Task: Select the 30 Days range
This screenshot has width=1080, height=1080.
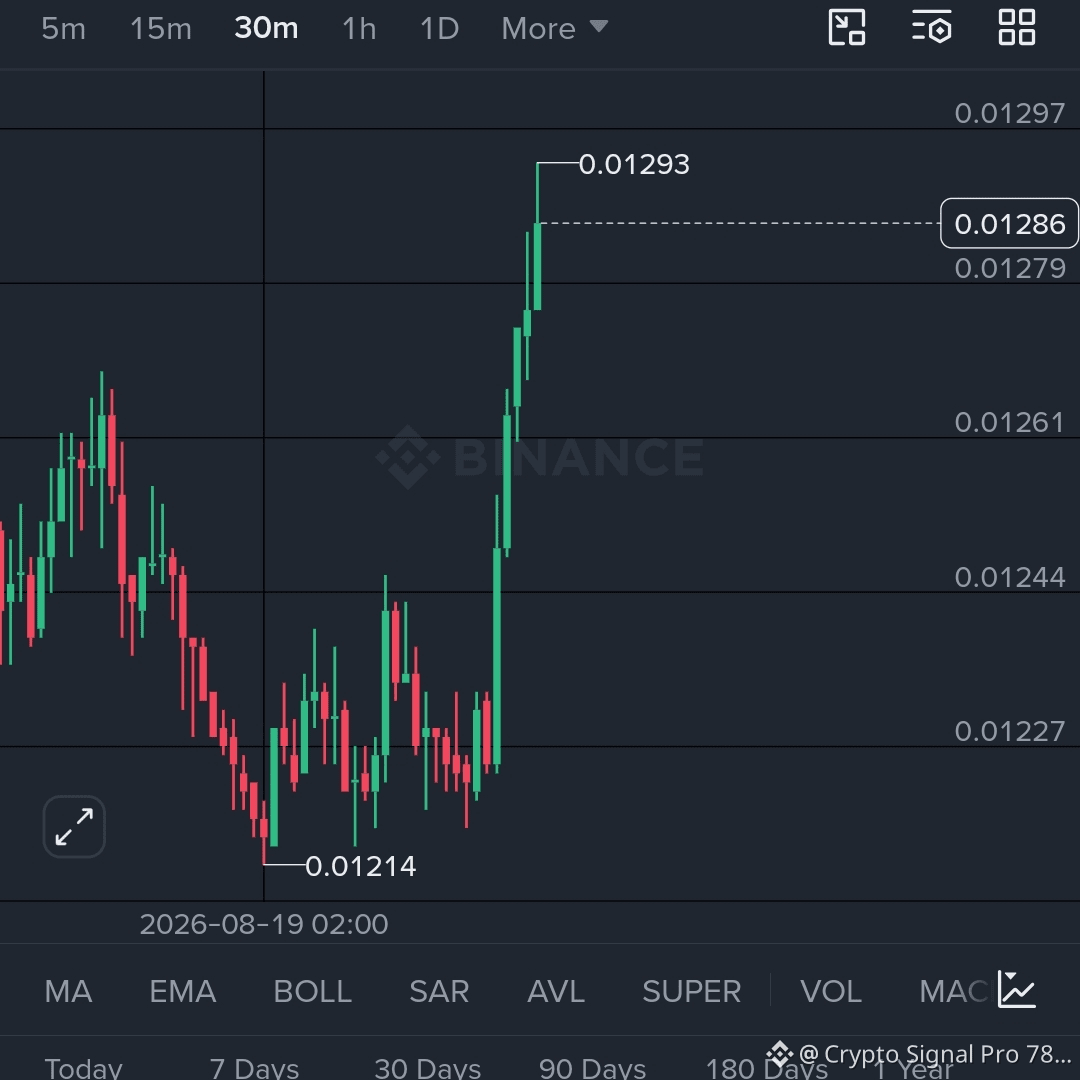Action: (x=428, y=1068)
